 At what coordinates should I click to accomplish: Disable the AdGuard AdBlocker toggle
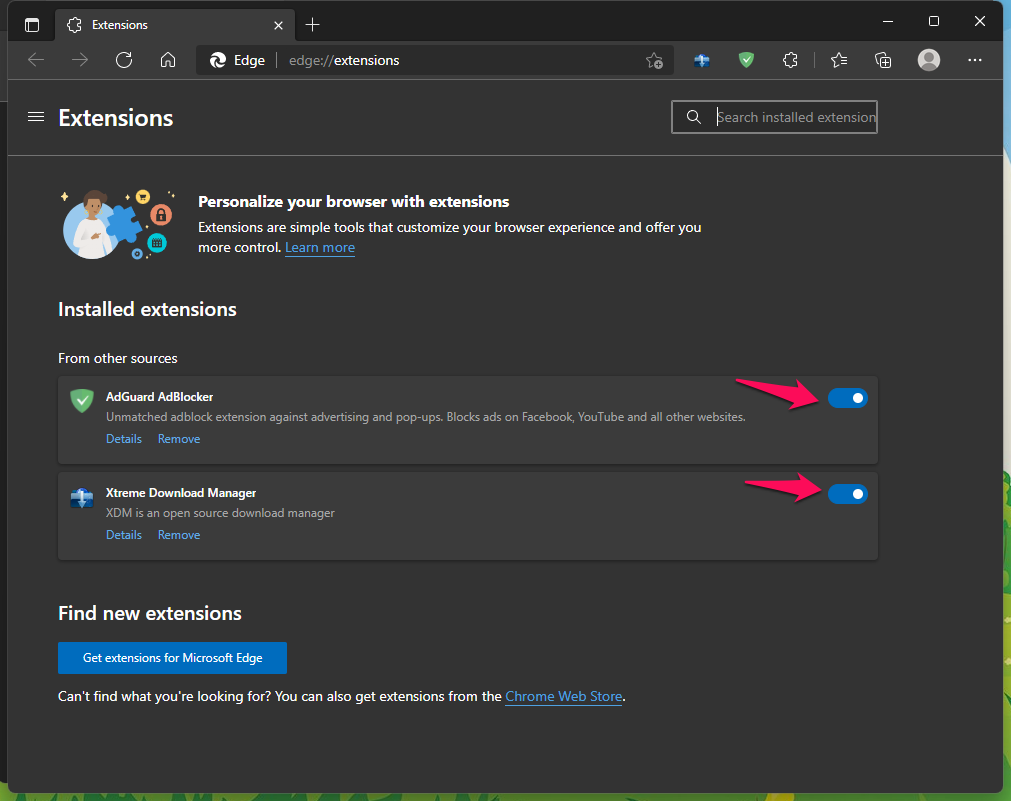tap(847, 398)
